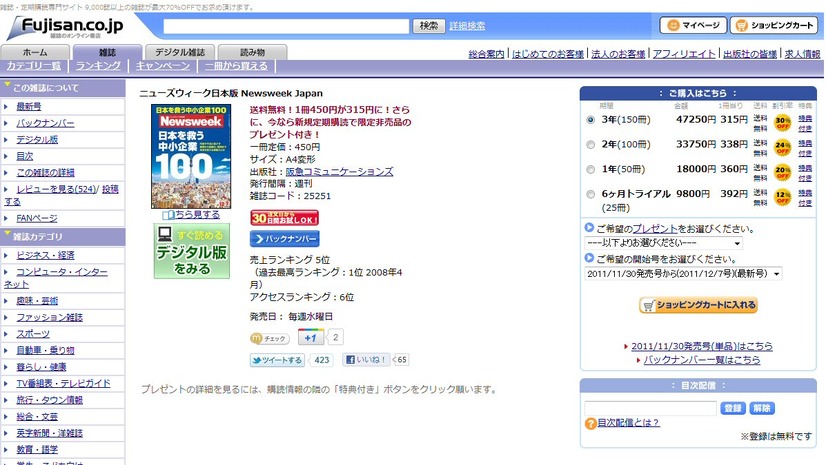Image resolution: width=826 pixels, height=465 pixels.
Task: Open ショッピングカート at top right
Action: [774, 25]
